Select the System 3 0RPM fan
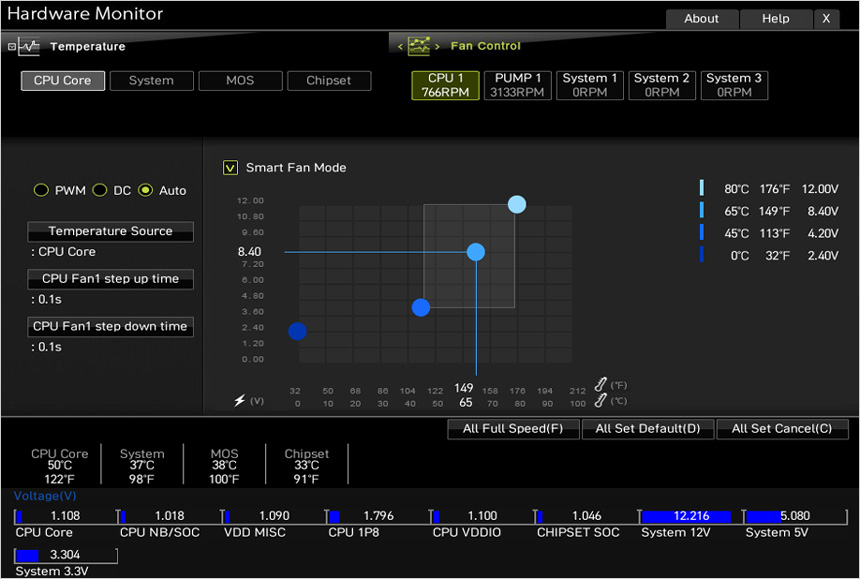The image size is (860, 579). click(x=734, y=86)
